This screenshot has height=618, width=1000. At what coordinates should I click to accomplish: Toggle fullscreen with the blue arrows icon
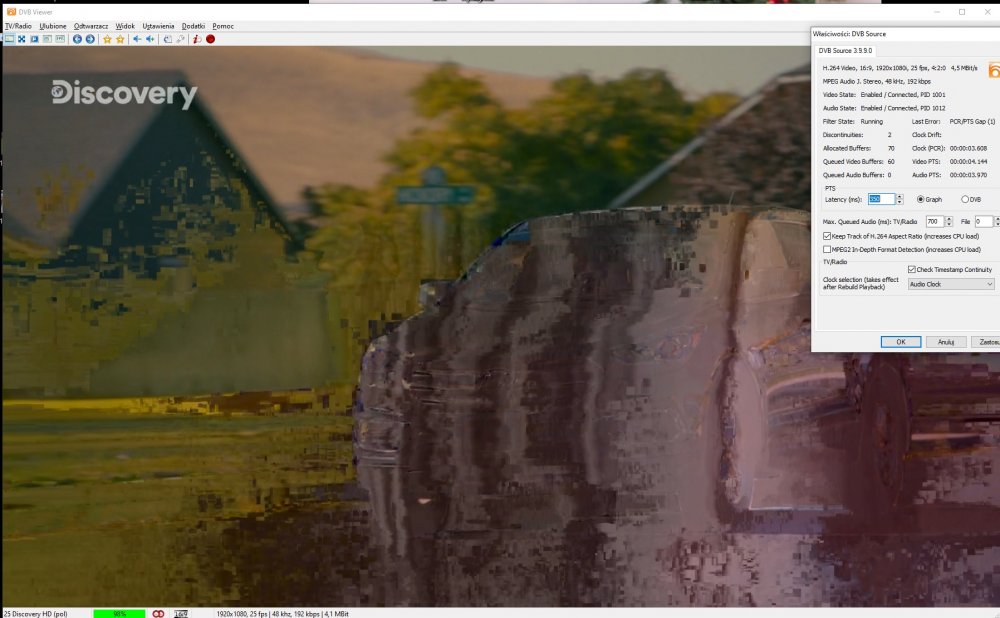22,39
